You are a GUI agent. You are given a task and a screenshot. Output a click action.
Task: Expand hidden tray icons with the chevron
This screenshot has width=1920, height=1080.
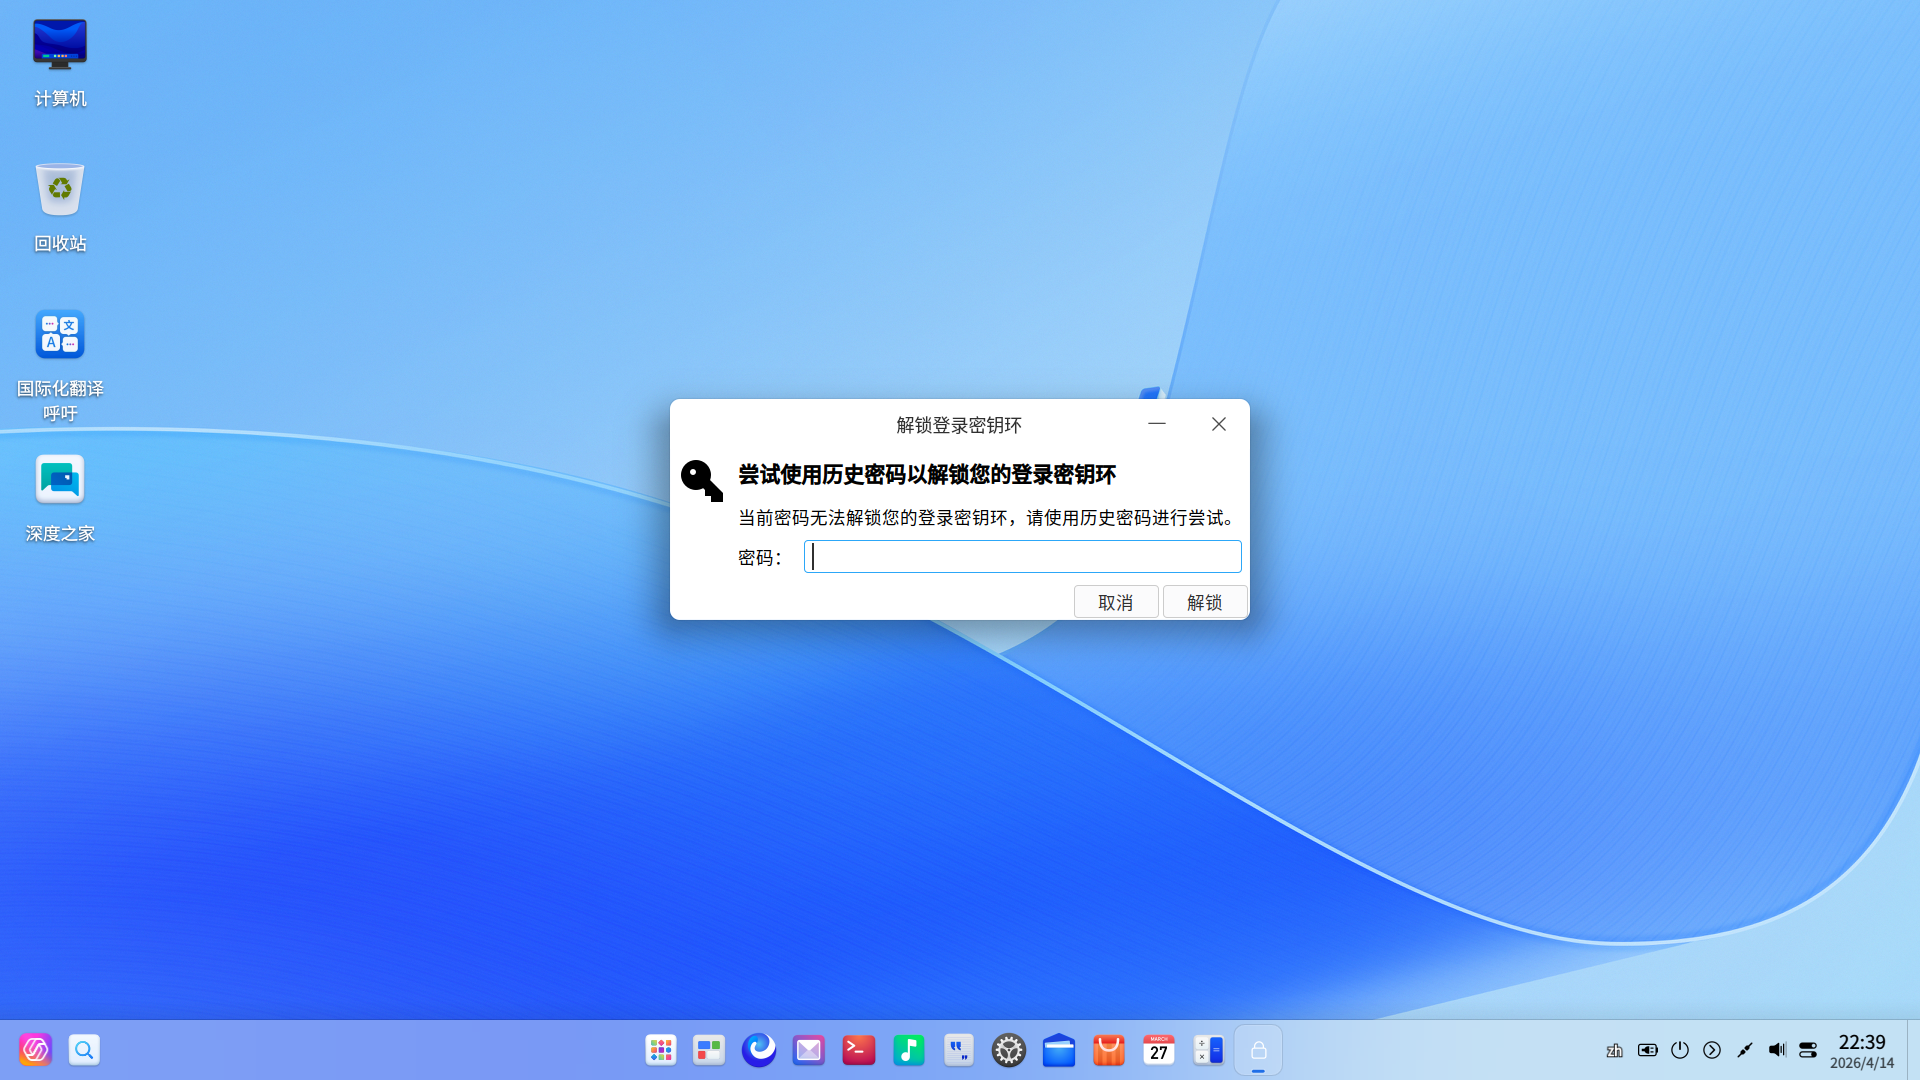coord(1712,1050)
